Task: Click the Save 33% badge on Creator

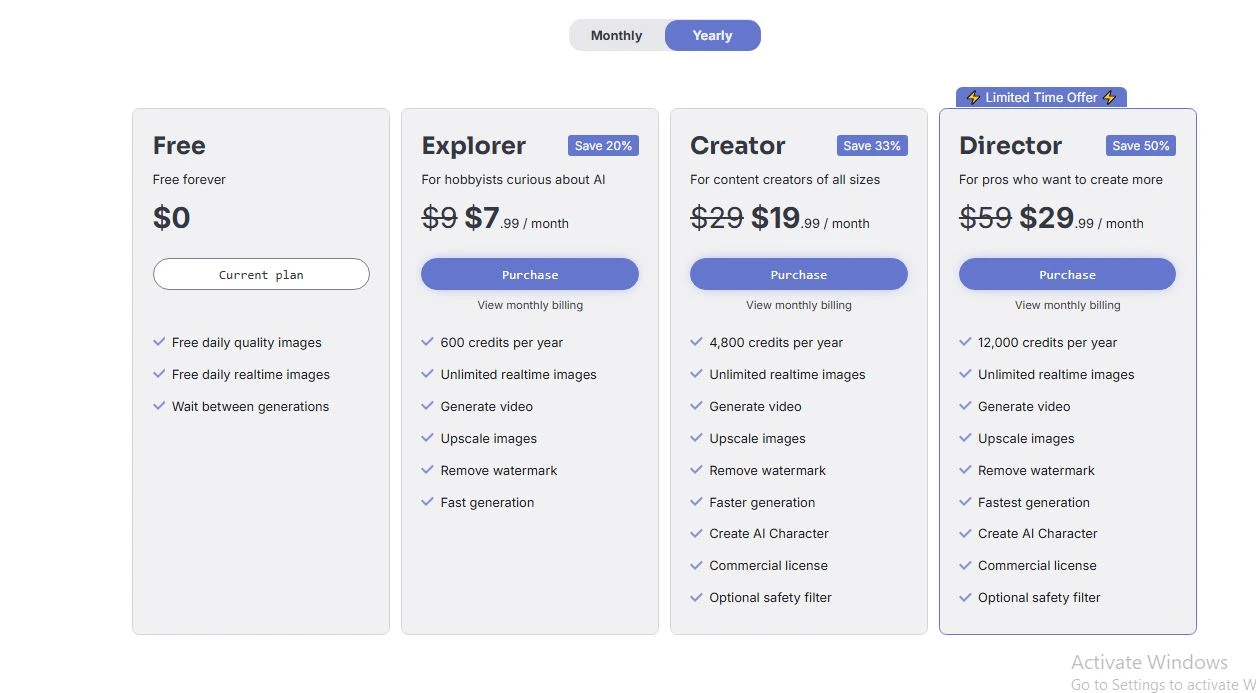Action: (872, 146)
